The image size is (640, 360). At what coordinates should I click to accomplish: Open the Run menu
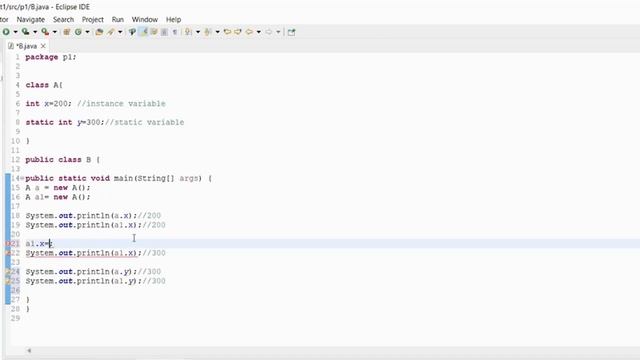coord(118,19)
